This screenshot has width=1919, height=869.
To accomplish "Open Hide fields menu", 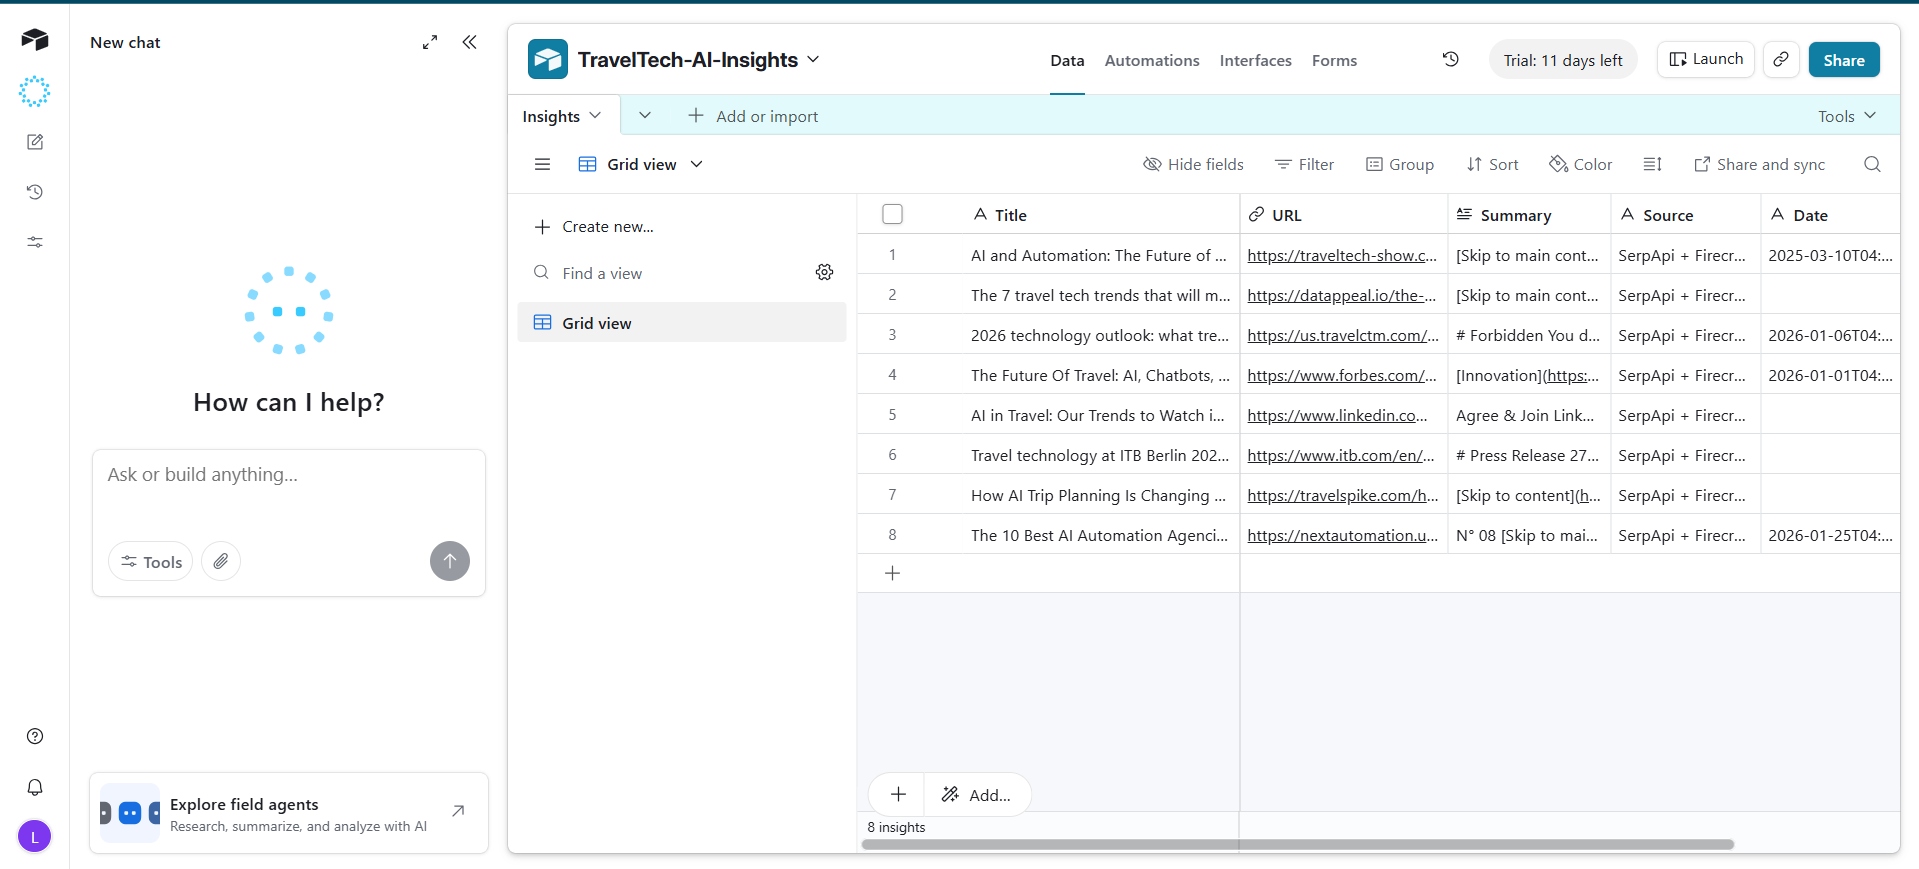I will (x=1193, y=164).
